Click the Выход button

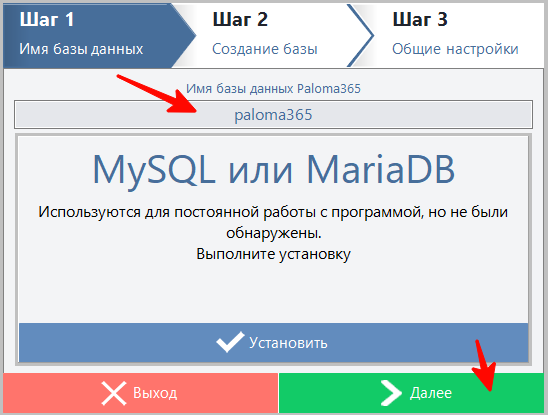[141, 393]
